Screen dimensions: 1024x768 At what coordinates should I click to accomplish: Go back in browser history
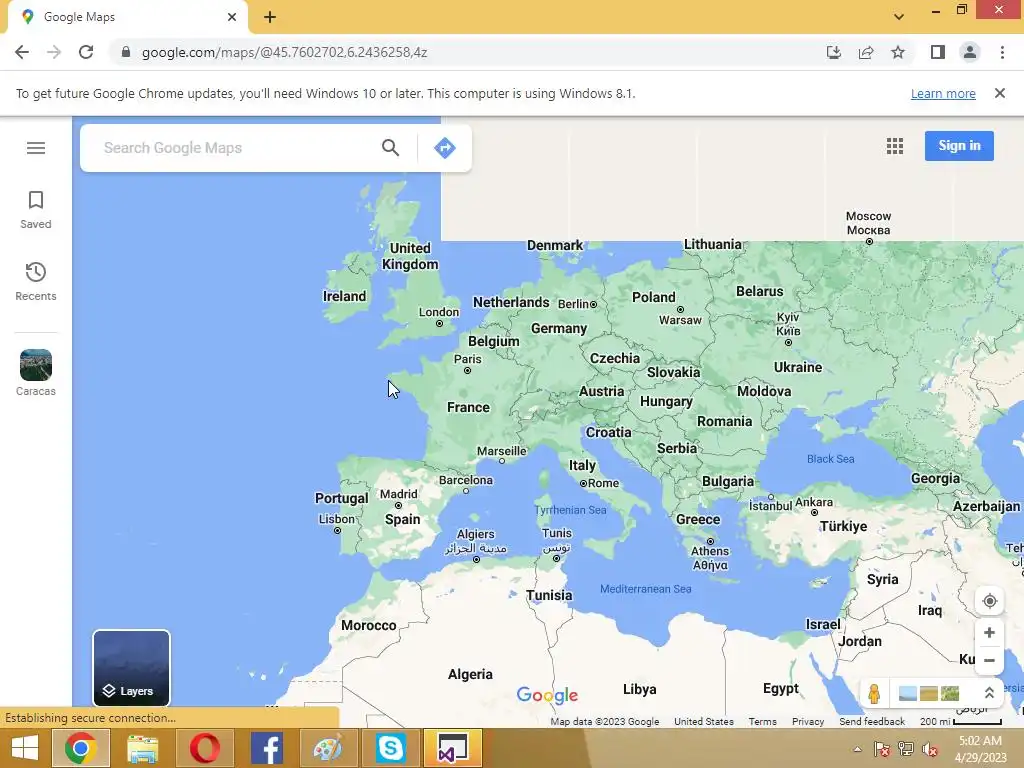point(22,52)
